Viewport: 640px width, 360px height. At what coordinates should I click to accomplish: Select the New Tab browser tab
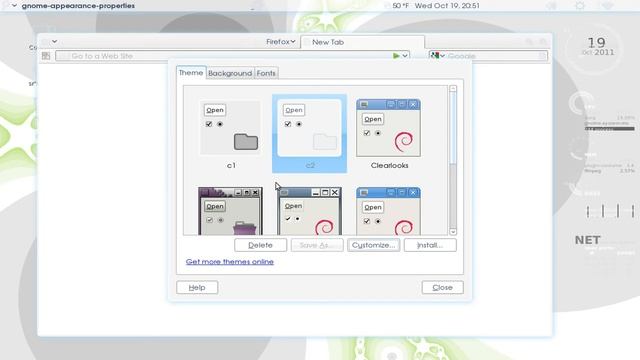point(362,42)
